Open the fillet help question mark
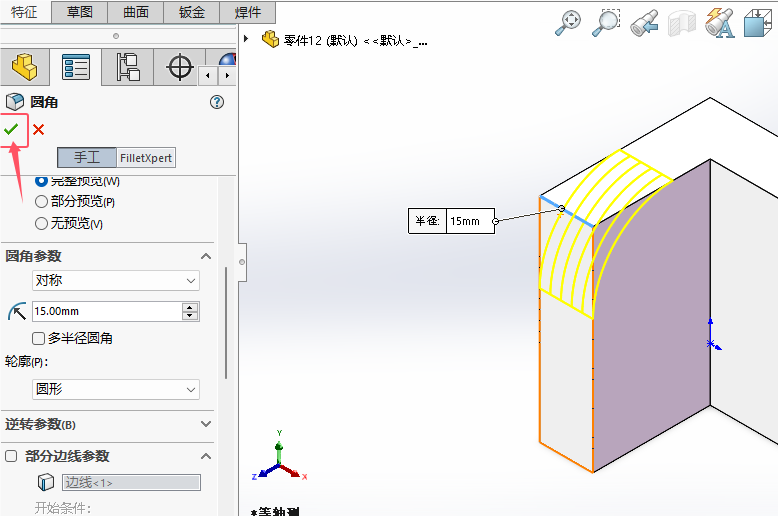The height and width of the screenshot is (516, 778). click(217, 102)
